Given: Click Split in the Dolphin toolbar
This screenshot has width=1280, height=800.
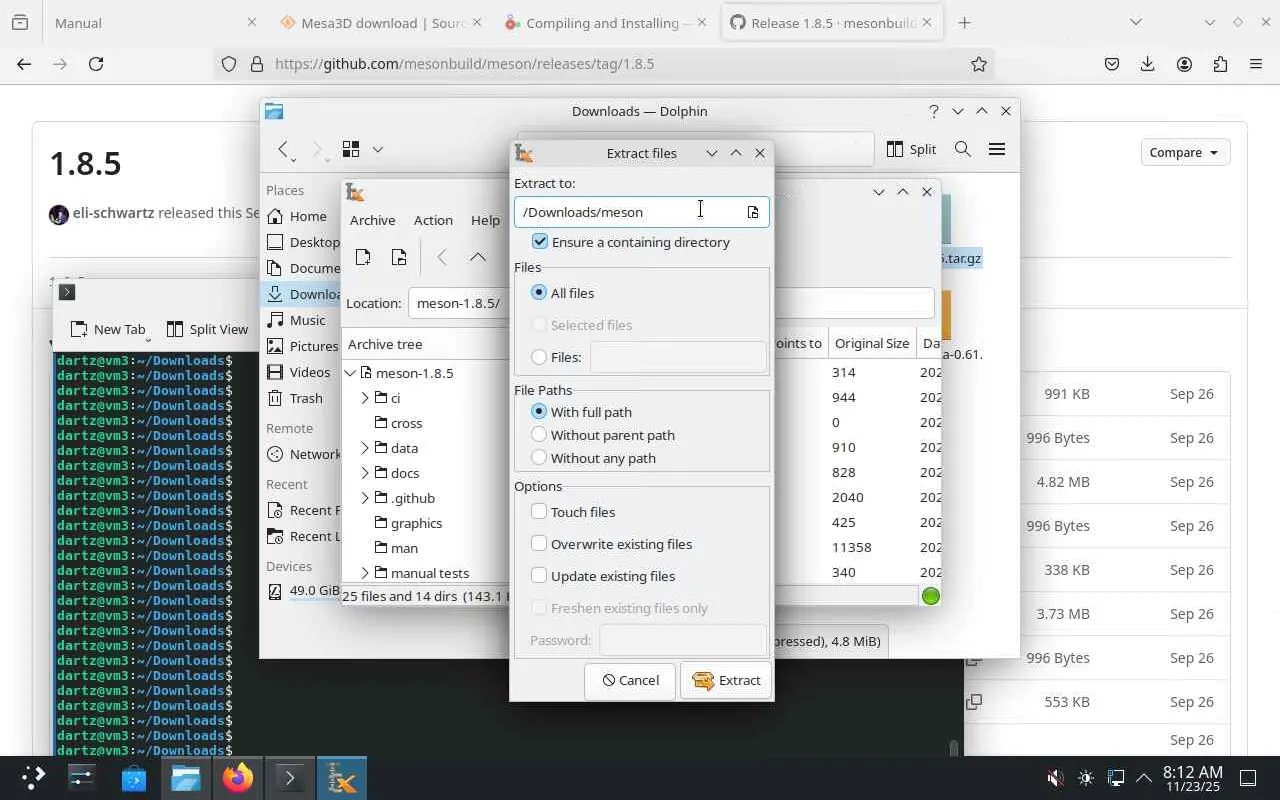Looking at the screenshot, I should [x=911, y=149].
